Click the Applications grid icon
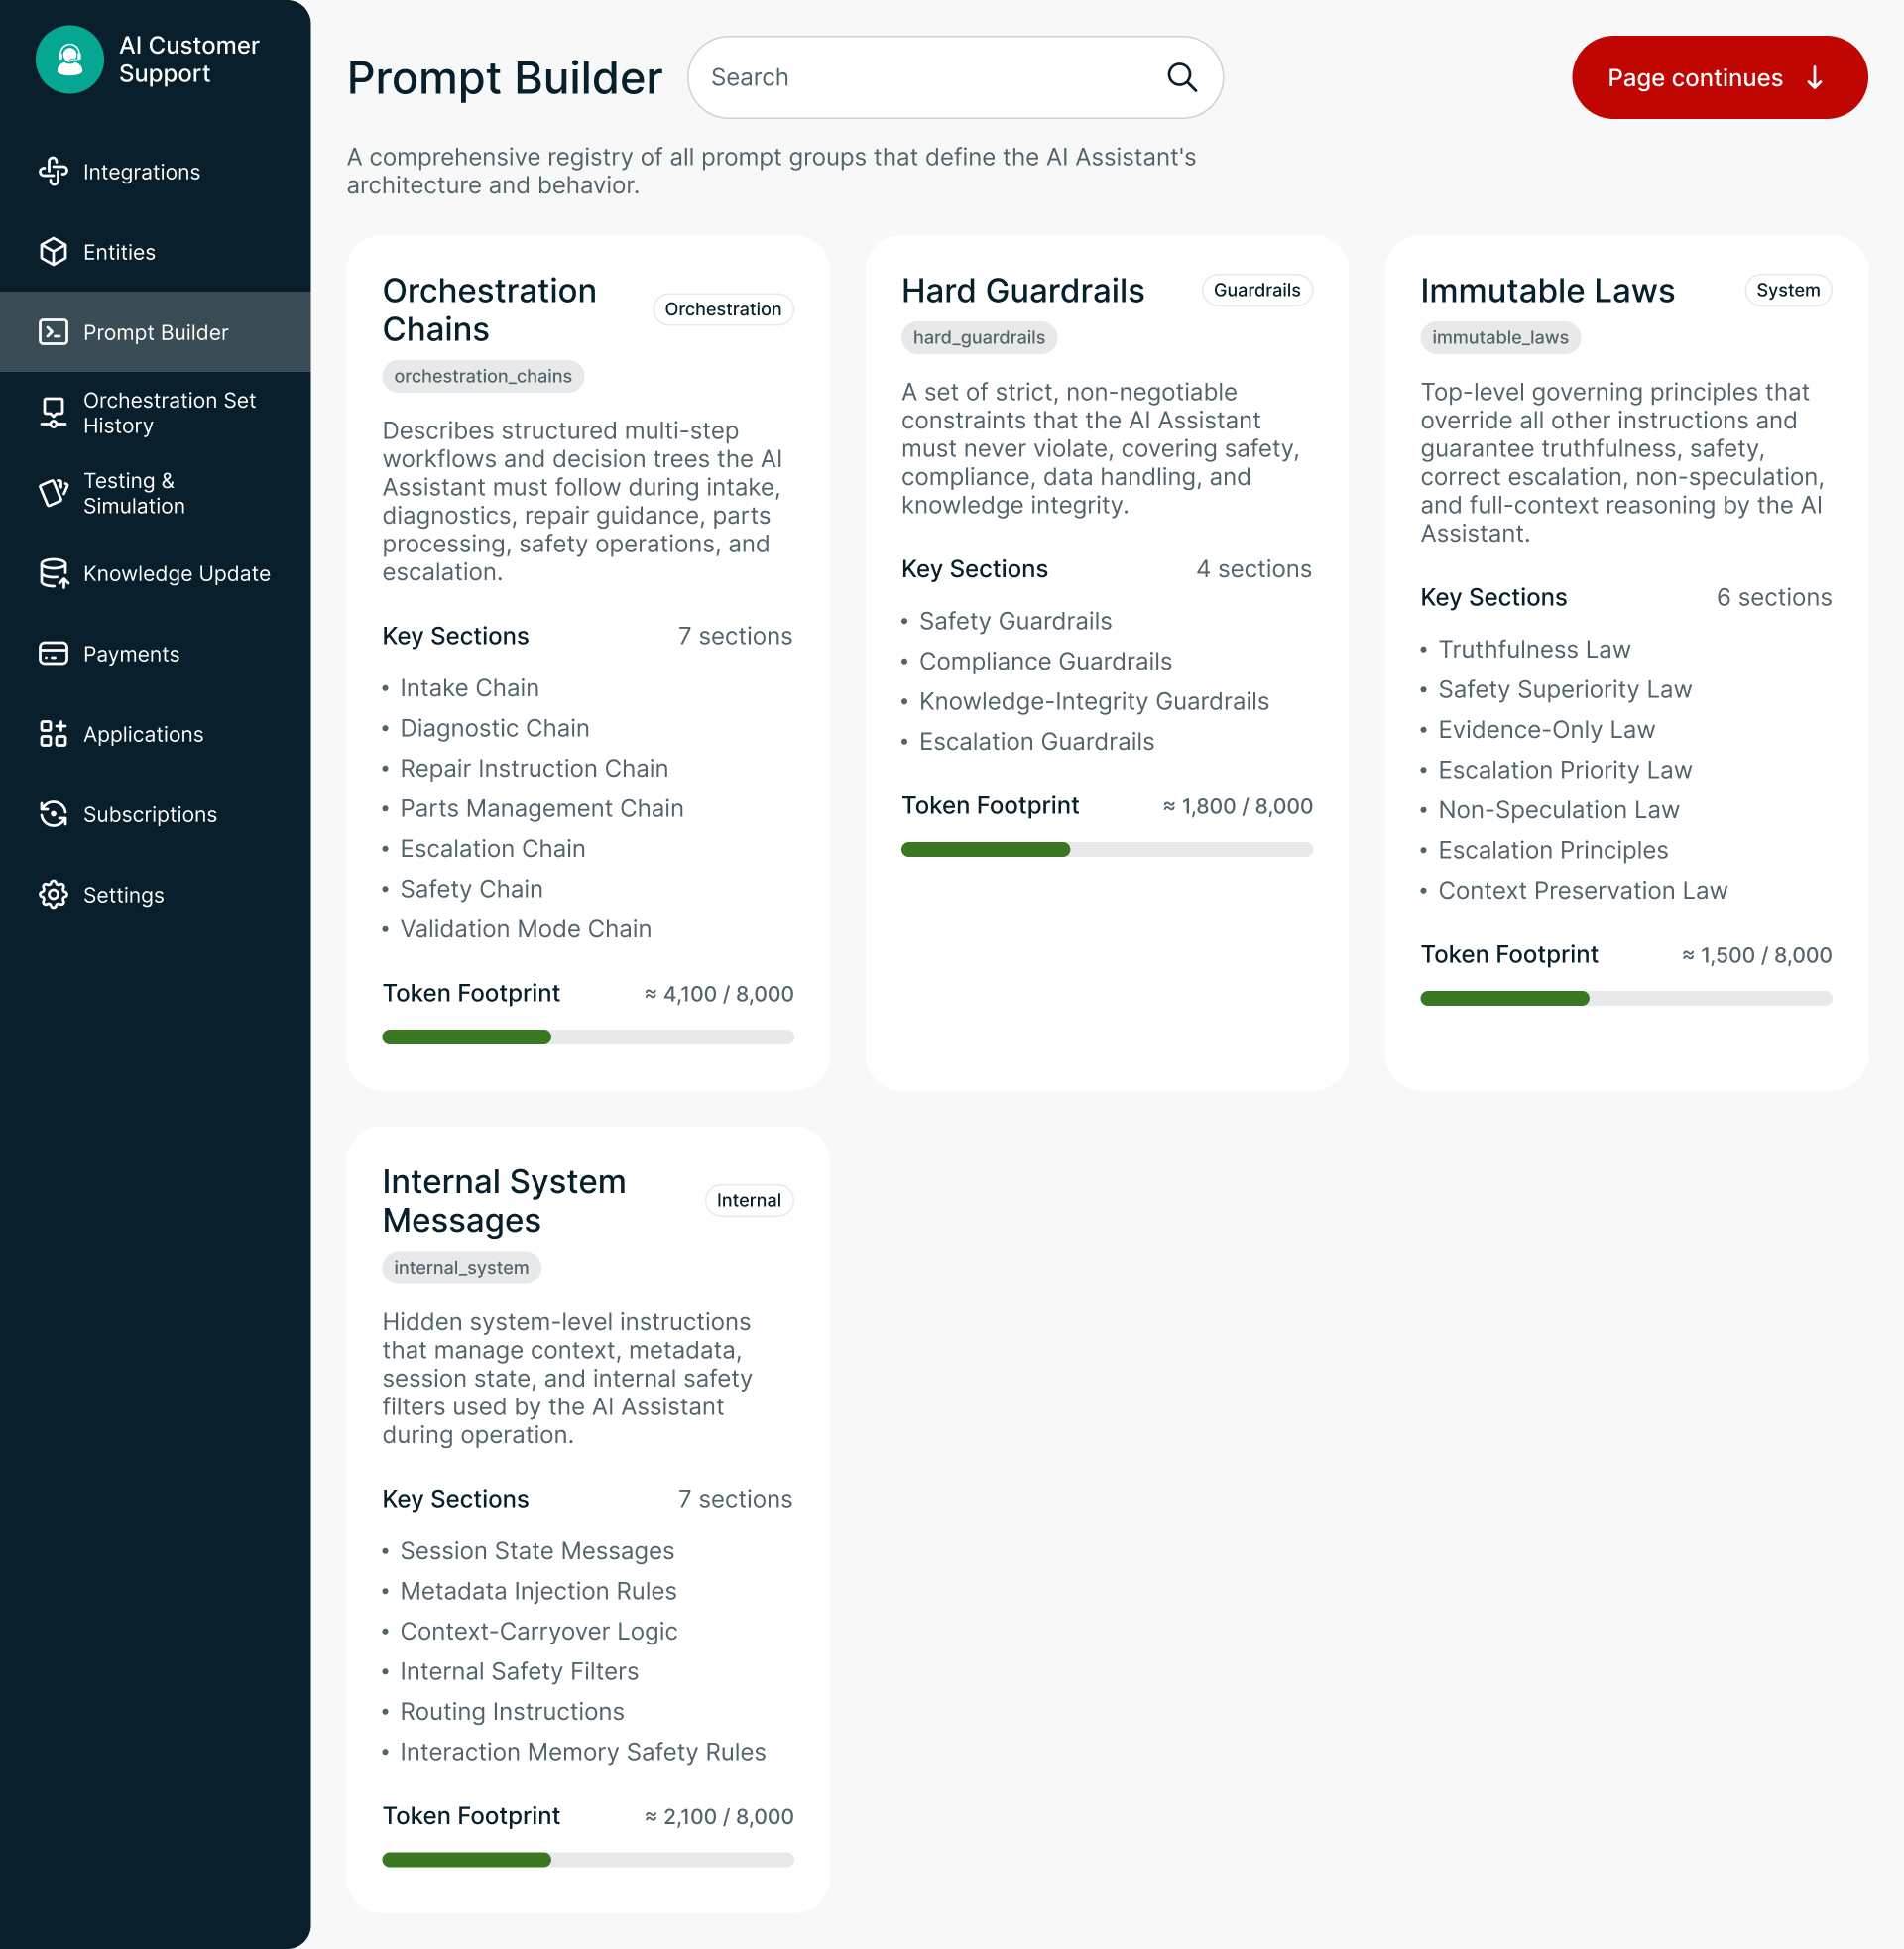Screen dimensions: 1904x1949 click(53, 734)
